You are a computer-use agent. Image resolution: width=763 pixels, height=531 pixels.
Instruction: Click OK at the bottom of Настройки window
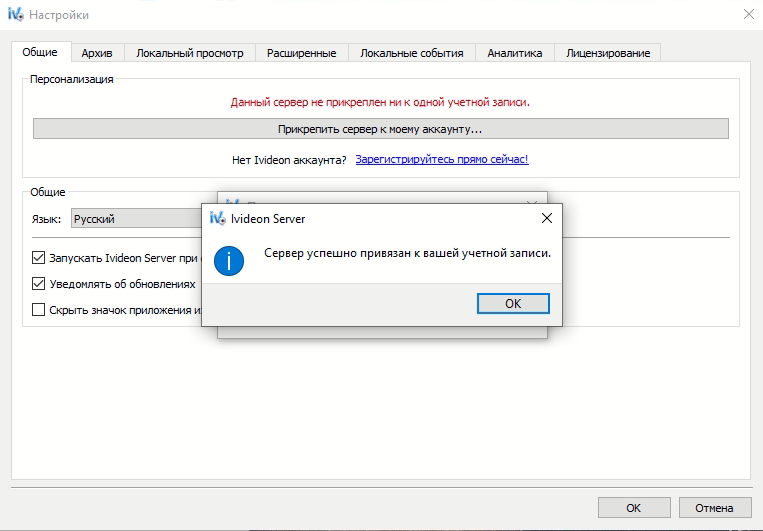[634, 508]
